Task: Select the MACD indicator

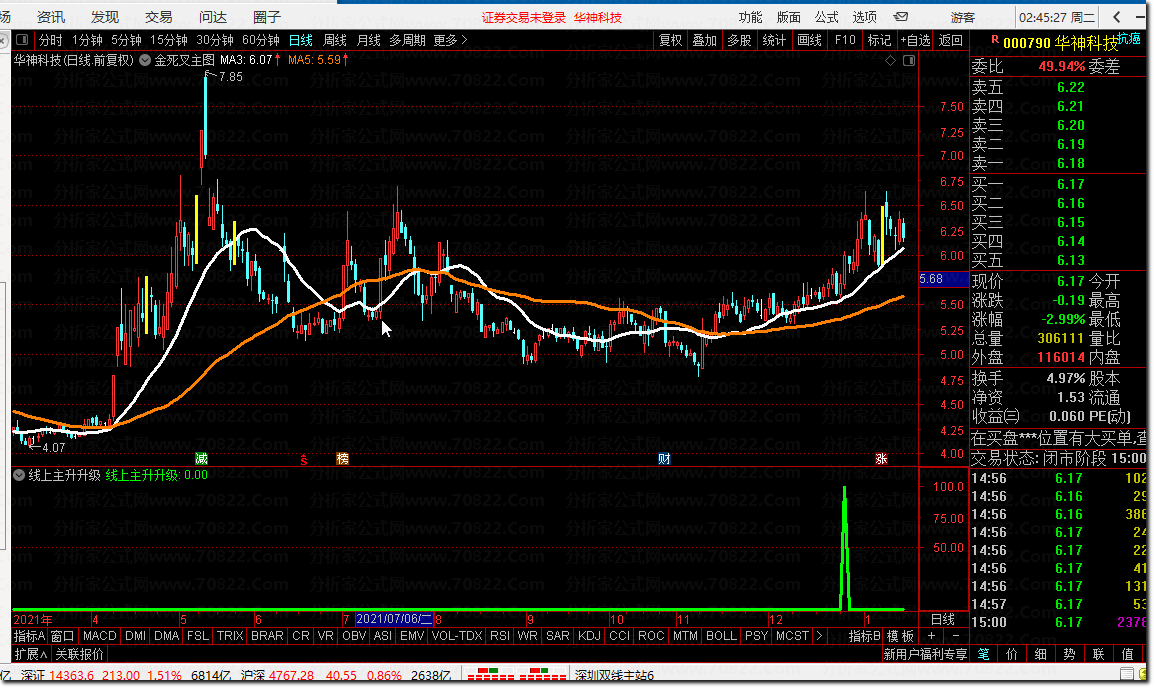Action: click(x=99, y=636)
